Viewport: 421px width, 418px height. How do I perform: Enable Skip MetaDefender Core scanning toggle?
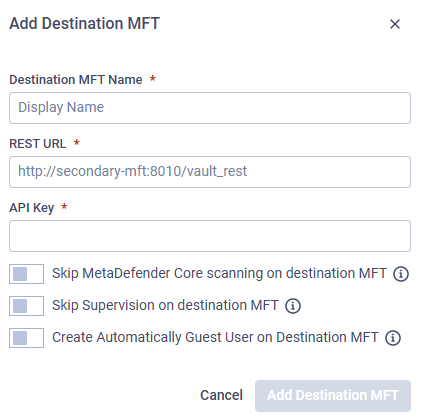point(26,274)
